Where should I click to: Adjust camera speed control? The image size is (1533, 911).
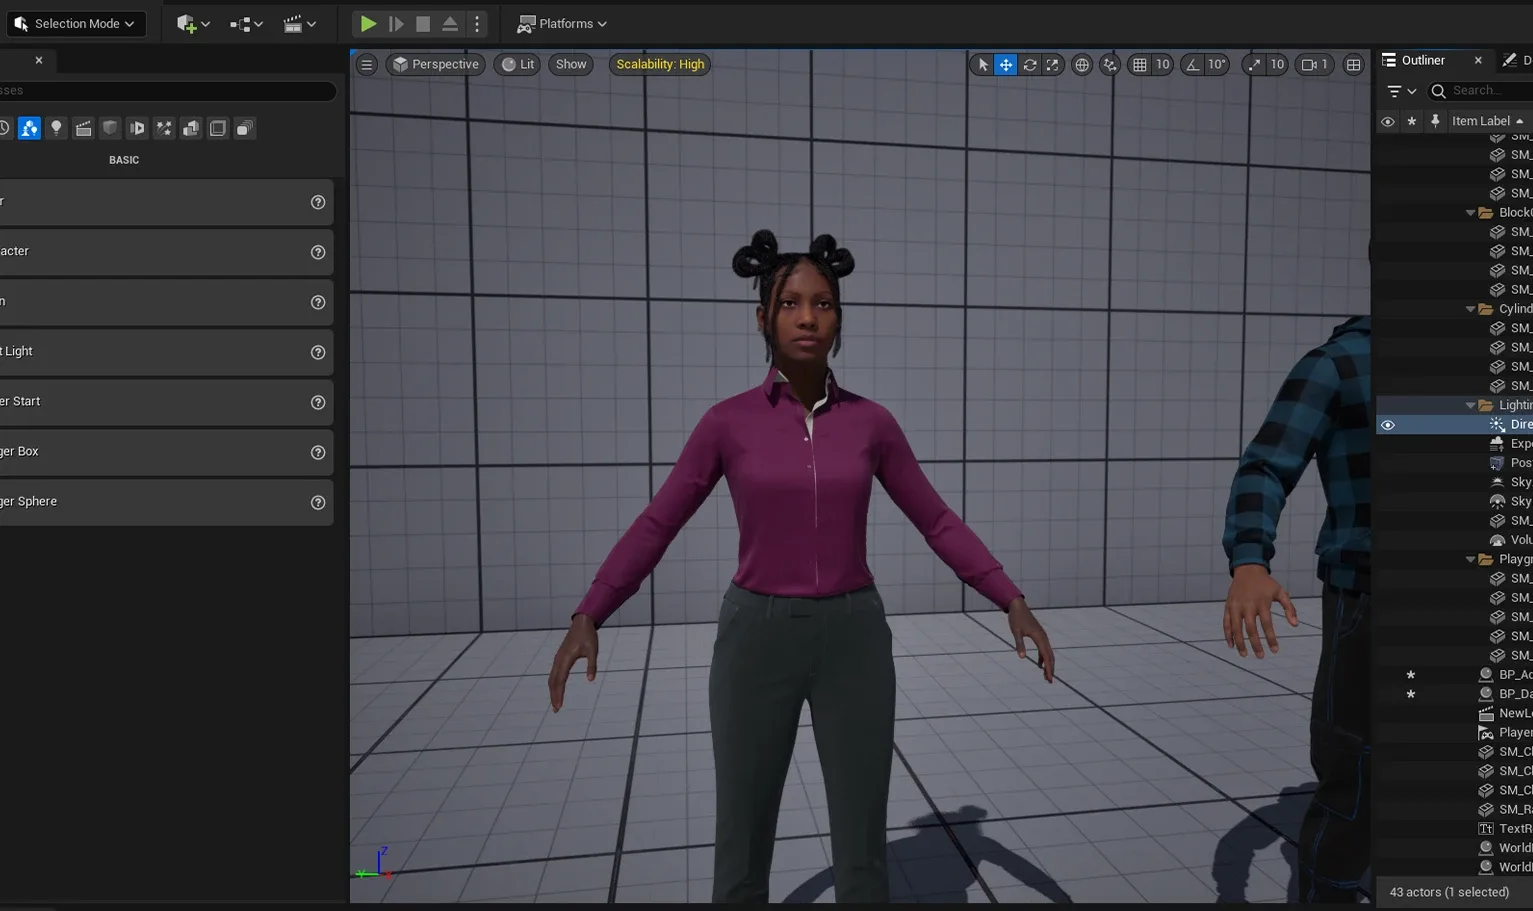[x=1314, y=64]
